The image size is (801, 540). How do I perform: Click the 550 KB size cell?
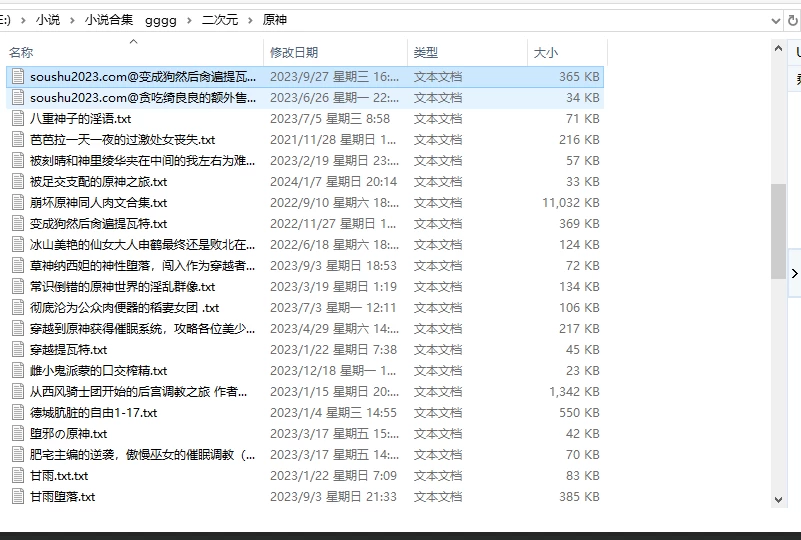click(x=579, y=413)
